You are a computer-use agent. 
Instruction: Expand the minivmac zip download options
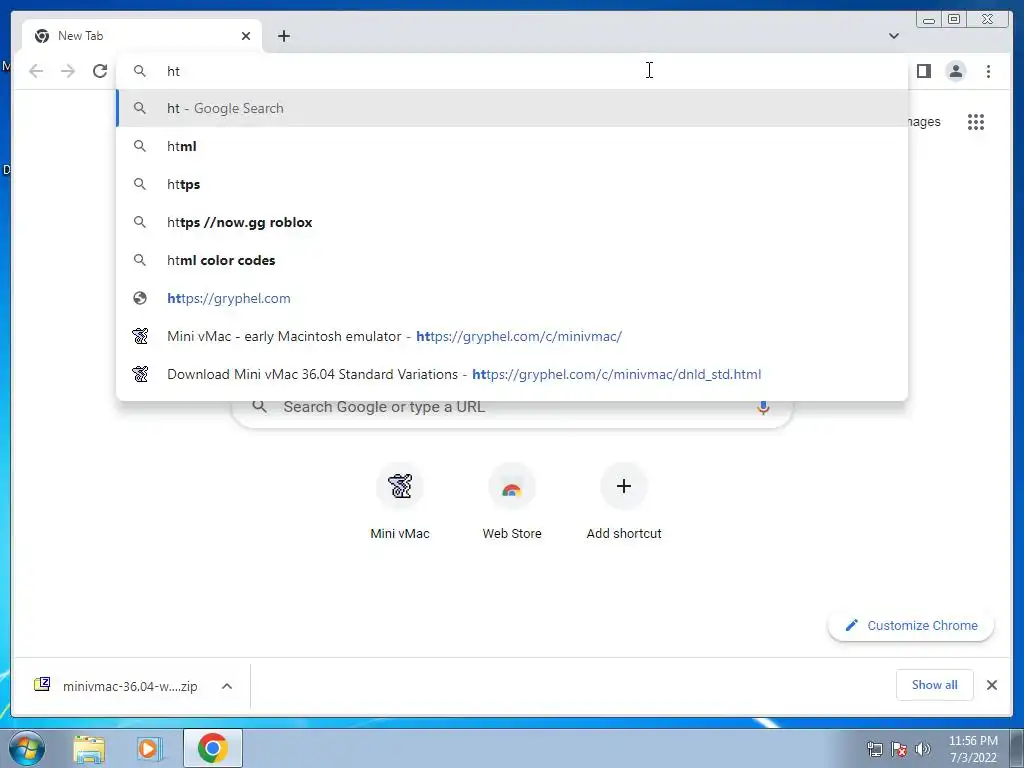pos(227,686)
